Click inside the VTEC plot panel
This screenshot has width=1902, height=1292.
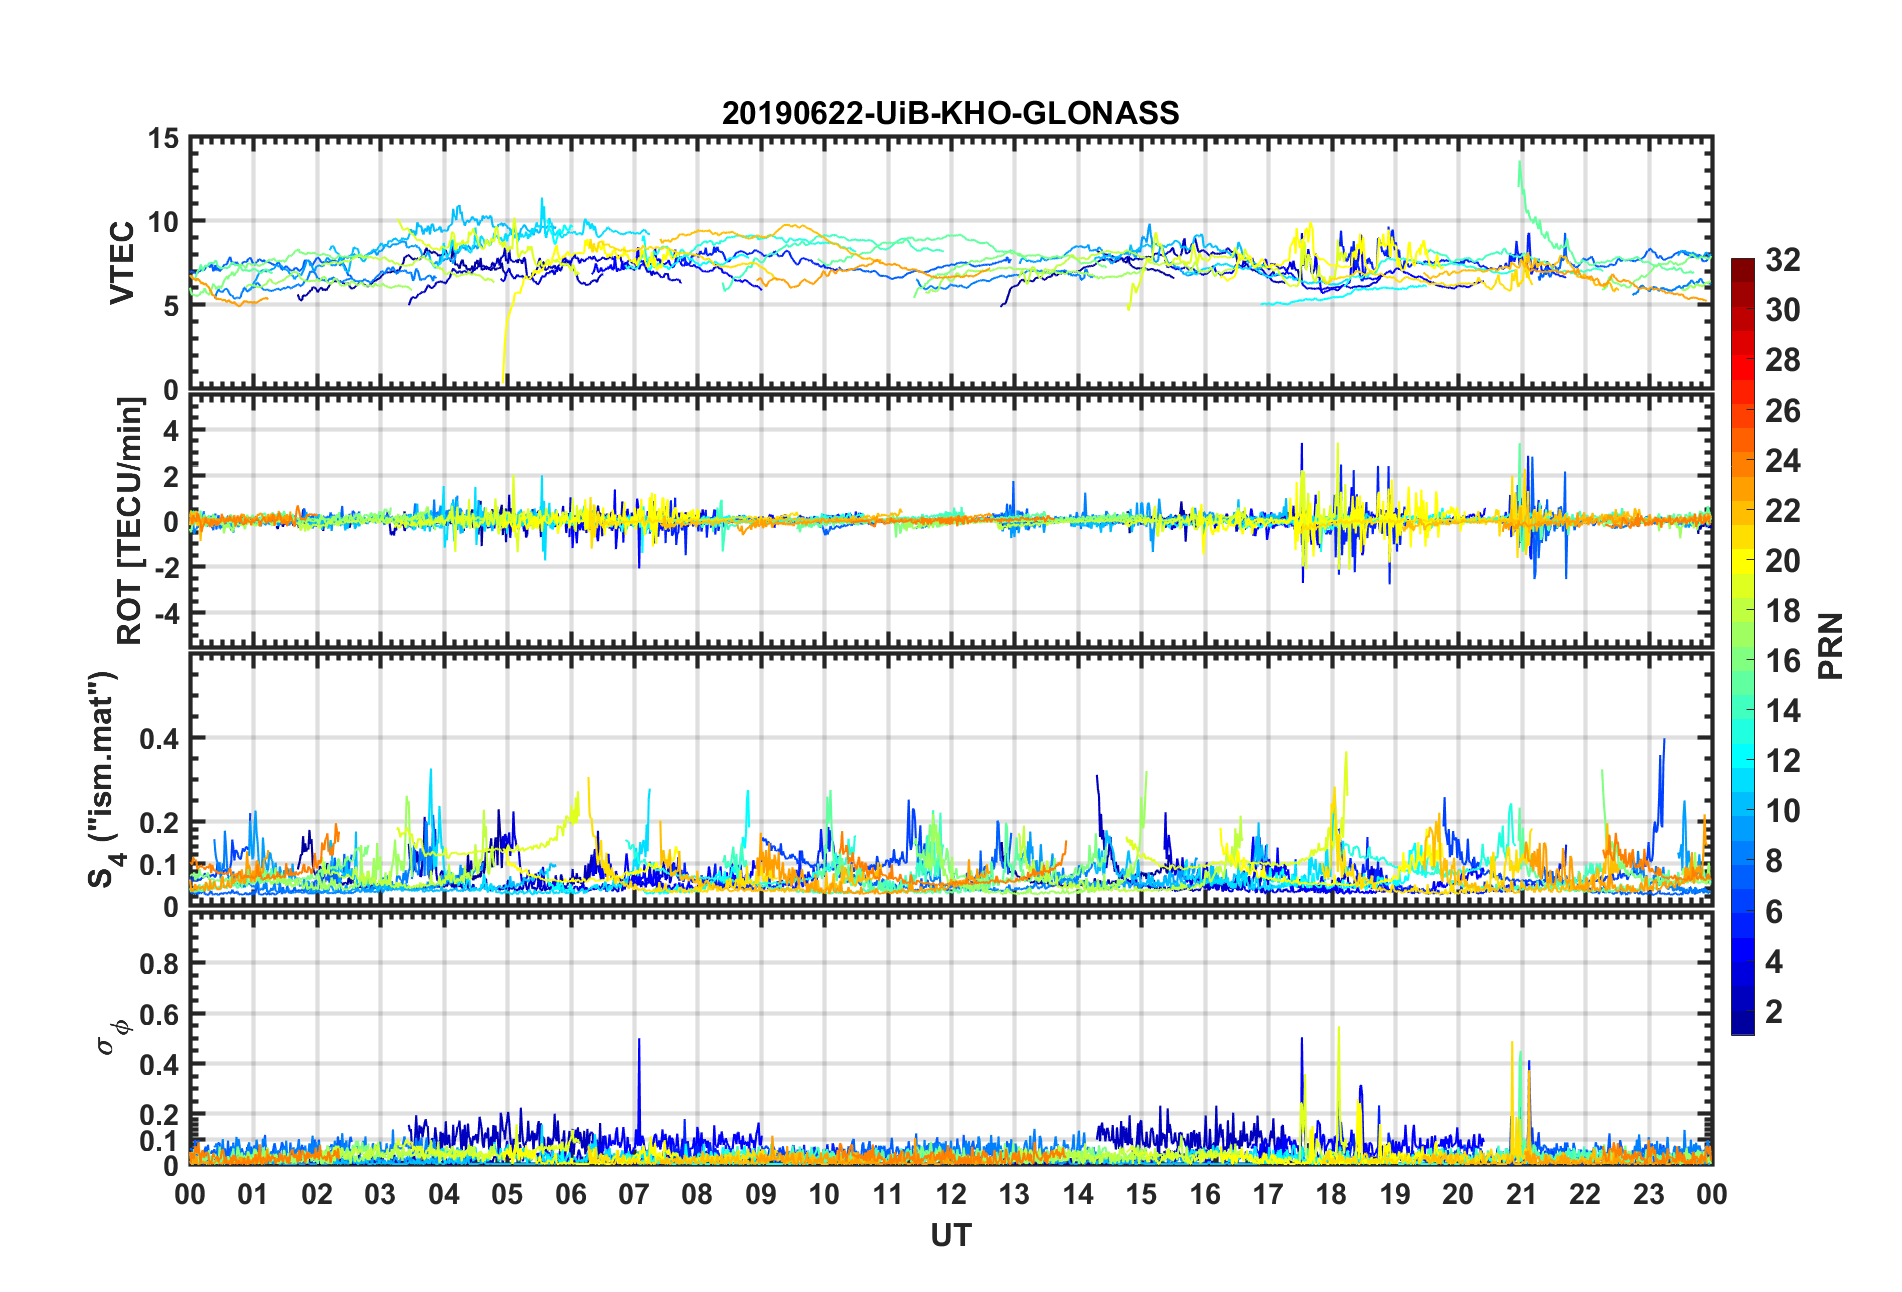tap(950, 263)
